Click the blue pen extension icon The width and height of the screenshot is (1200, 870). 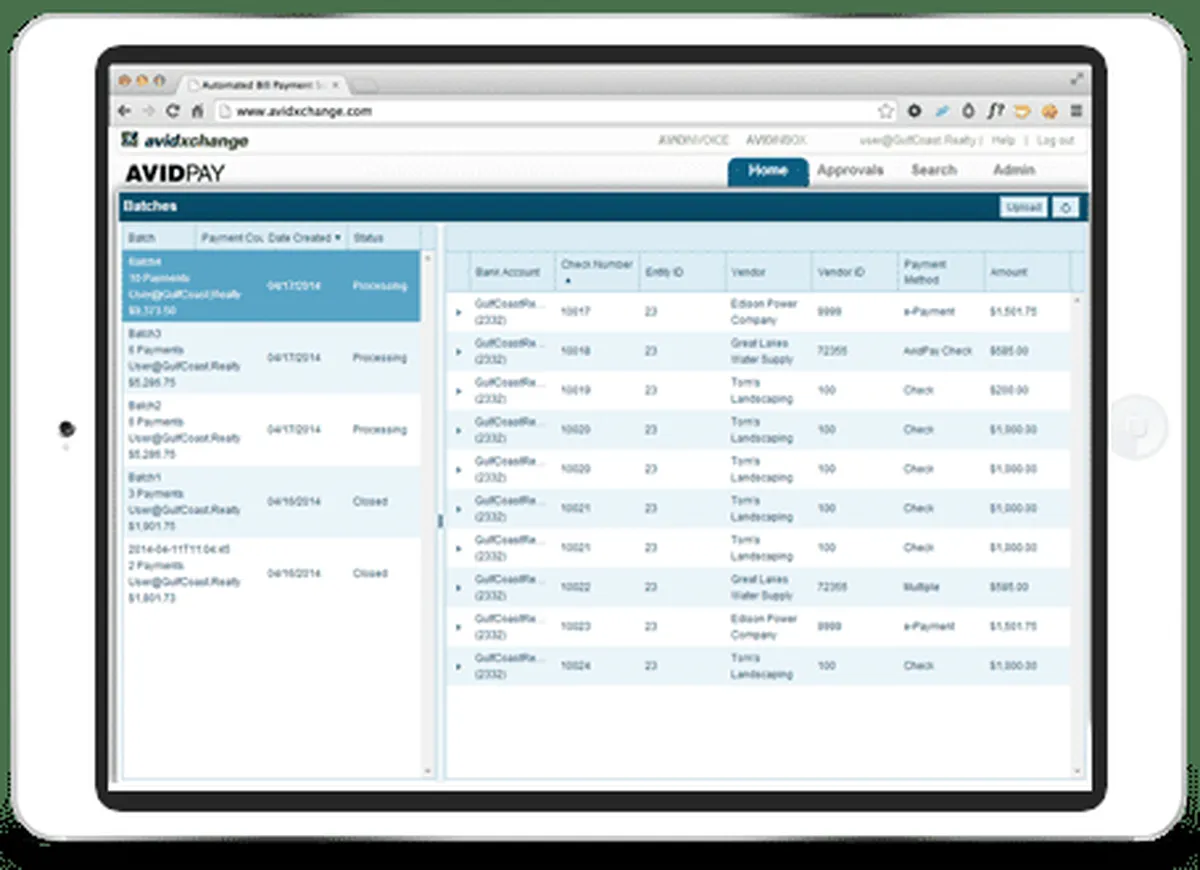[x=941, y=111]
